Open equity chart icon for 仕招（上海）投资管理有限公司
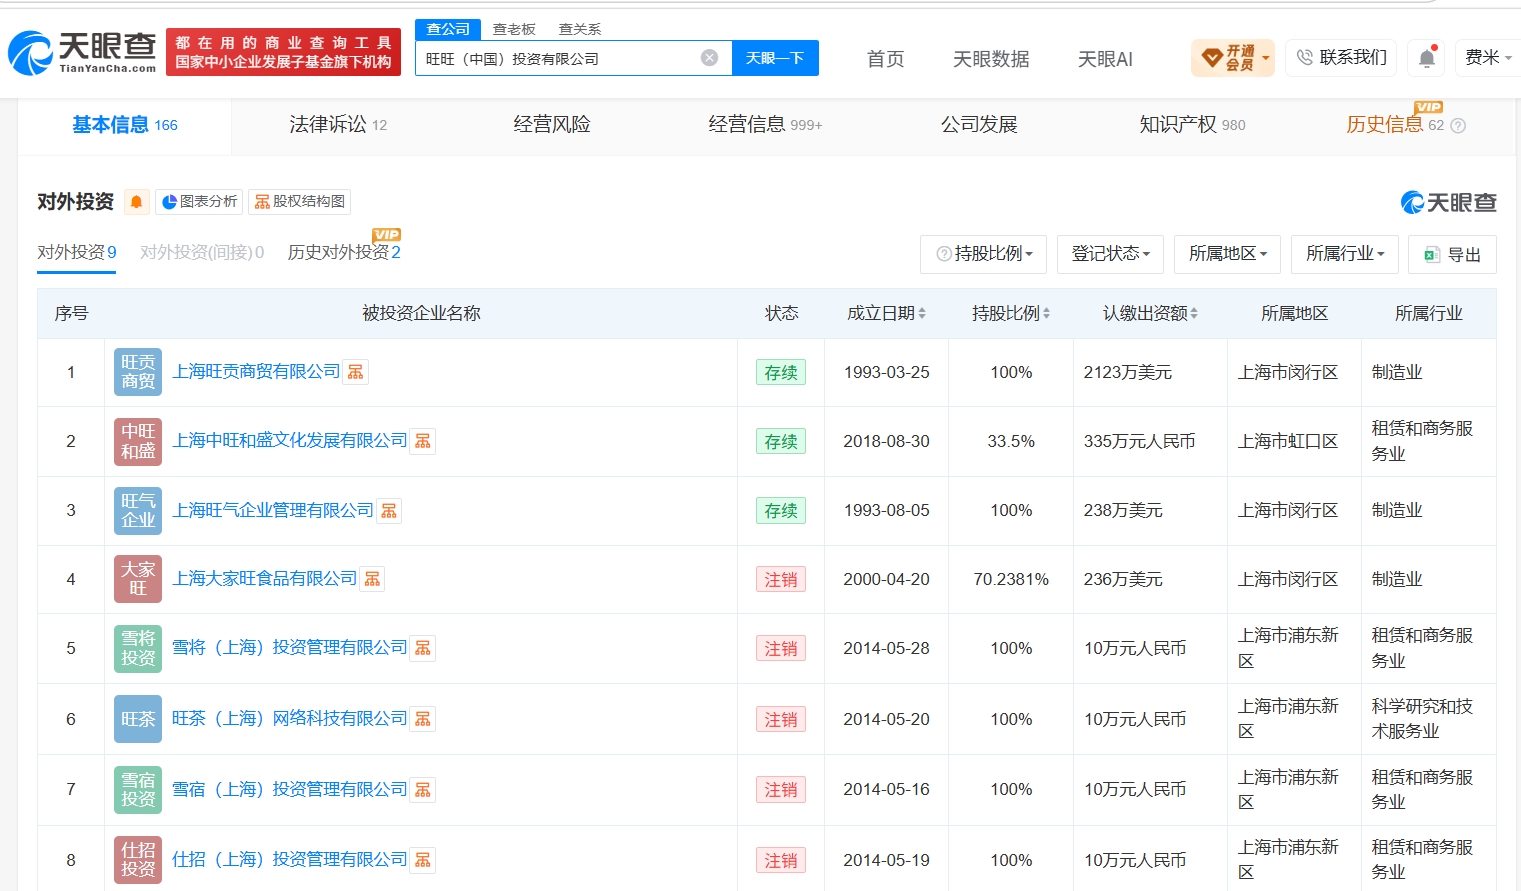The height and width of the screenshot is (891, 1521). (x=423, y=860)
